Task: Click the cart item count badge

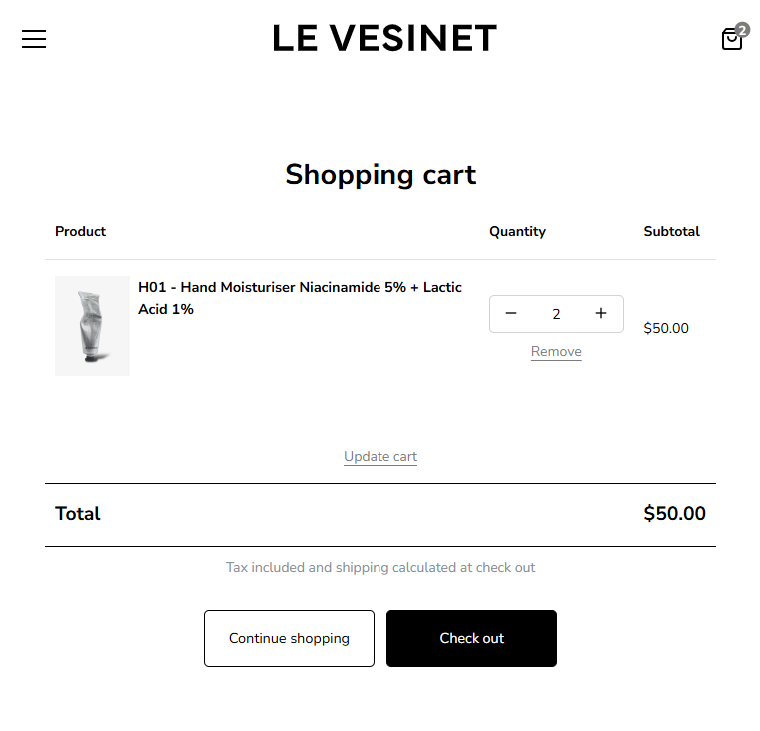Action: point(742,30)
